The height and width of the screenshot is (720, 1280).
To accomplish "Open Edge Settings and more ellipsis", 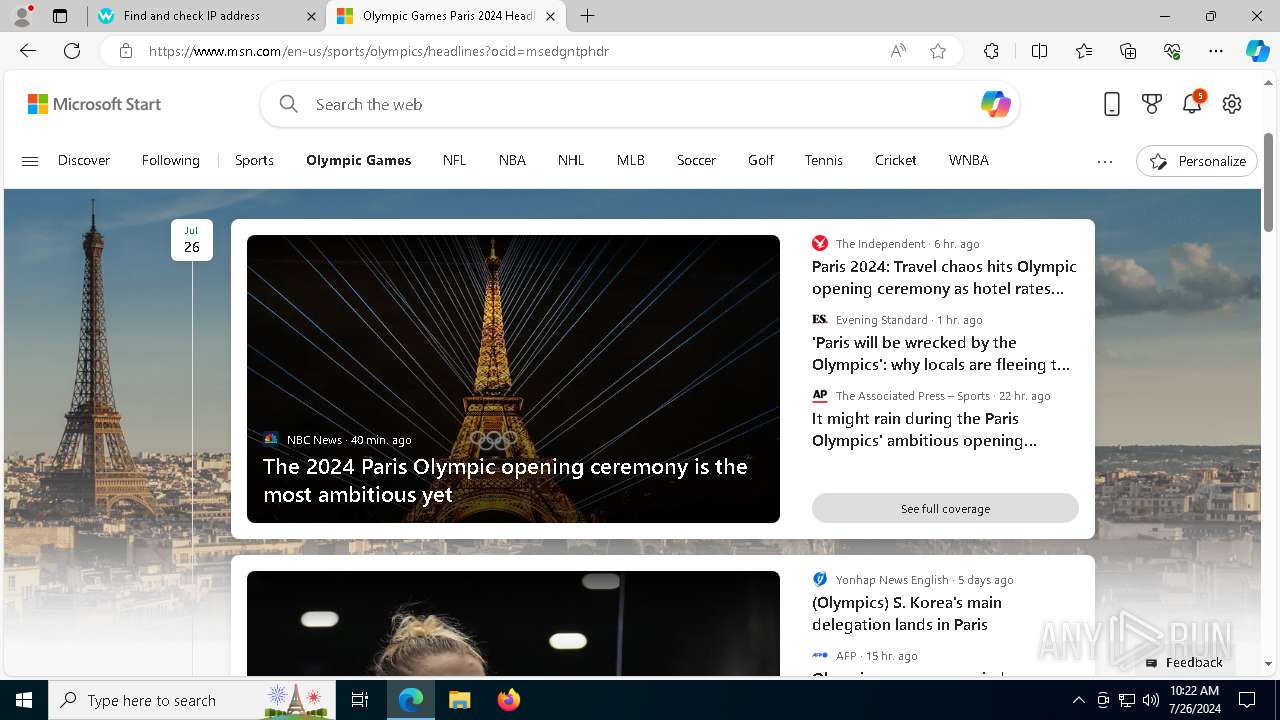I will [x=1216, y=51].
